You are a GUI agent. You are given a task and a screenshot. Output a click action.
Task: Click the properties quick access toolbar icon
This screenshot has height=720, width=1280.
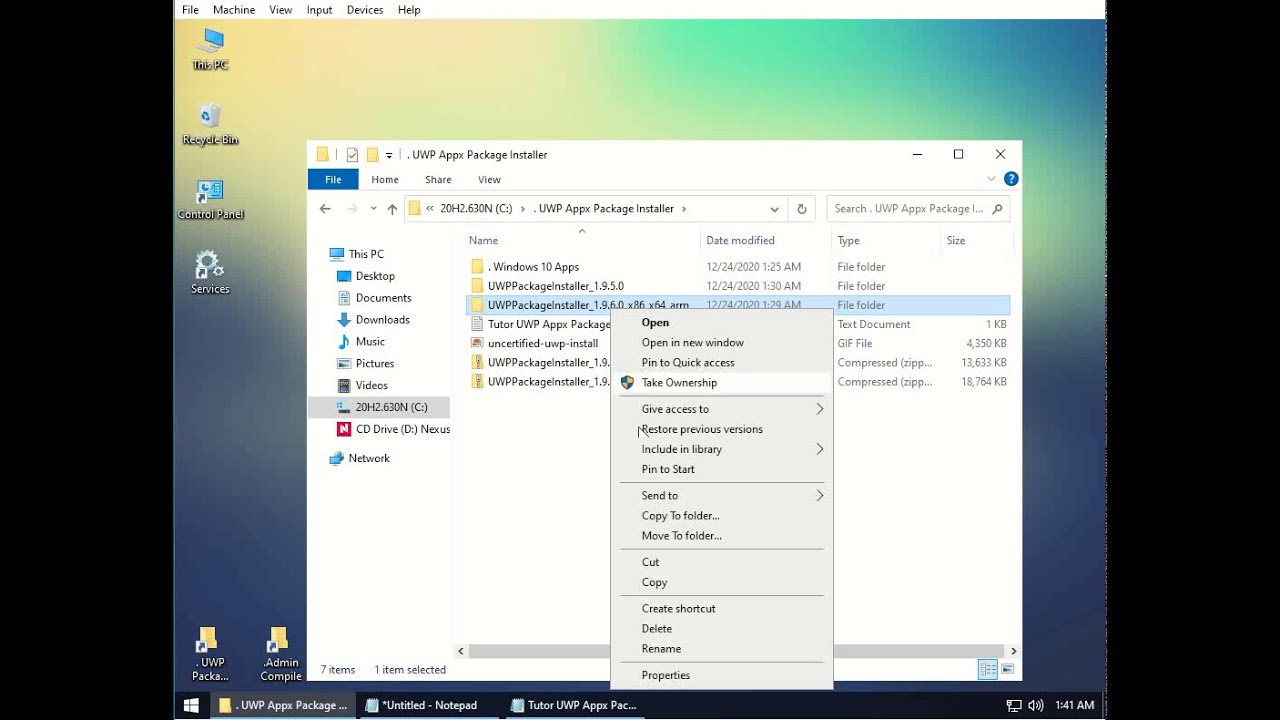pos(352,155)
